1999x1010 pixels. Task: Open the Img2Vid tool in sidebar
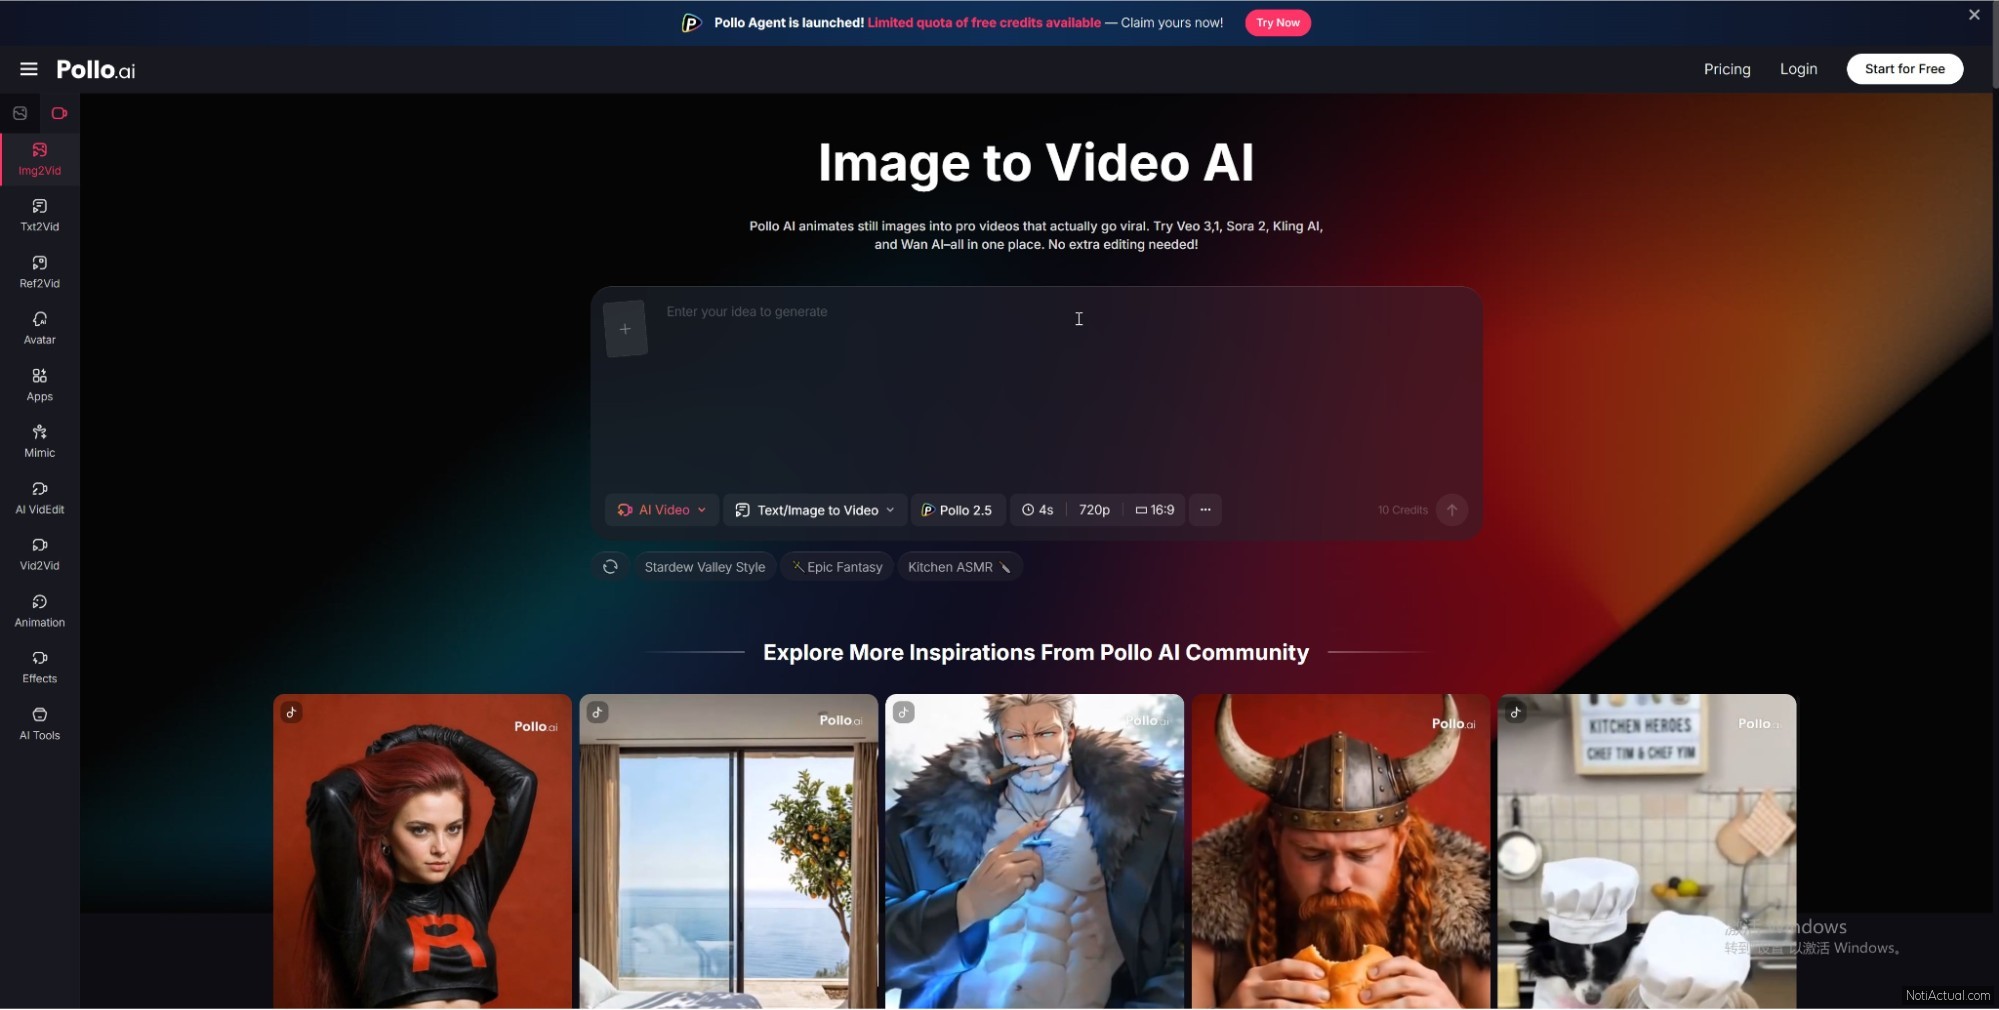[x=40, y=159]
